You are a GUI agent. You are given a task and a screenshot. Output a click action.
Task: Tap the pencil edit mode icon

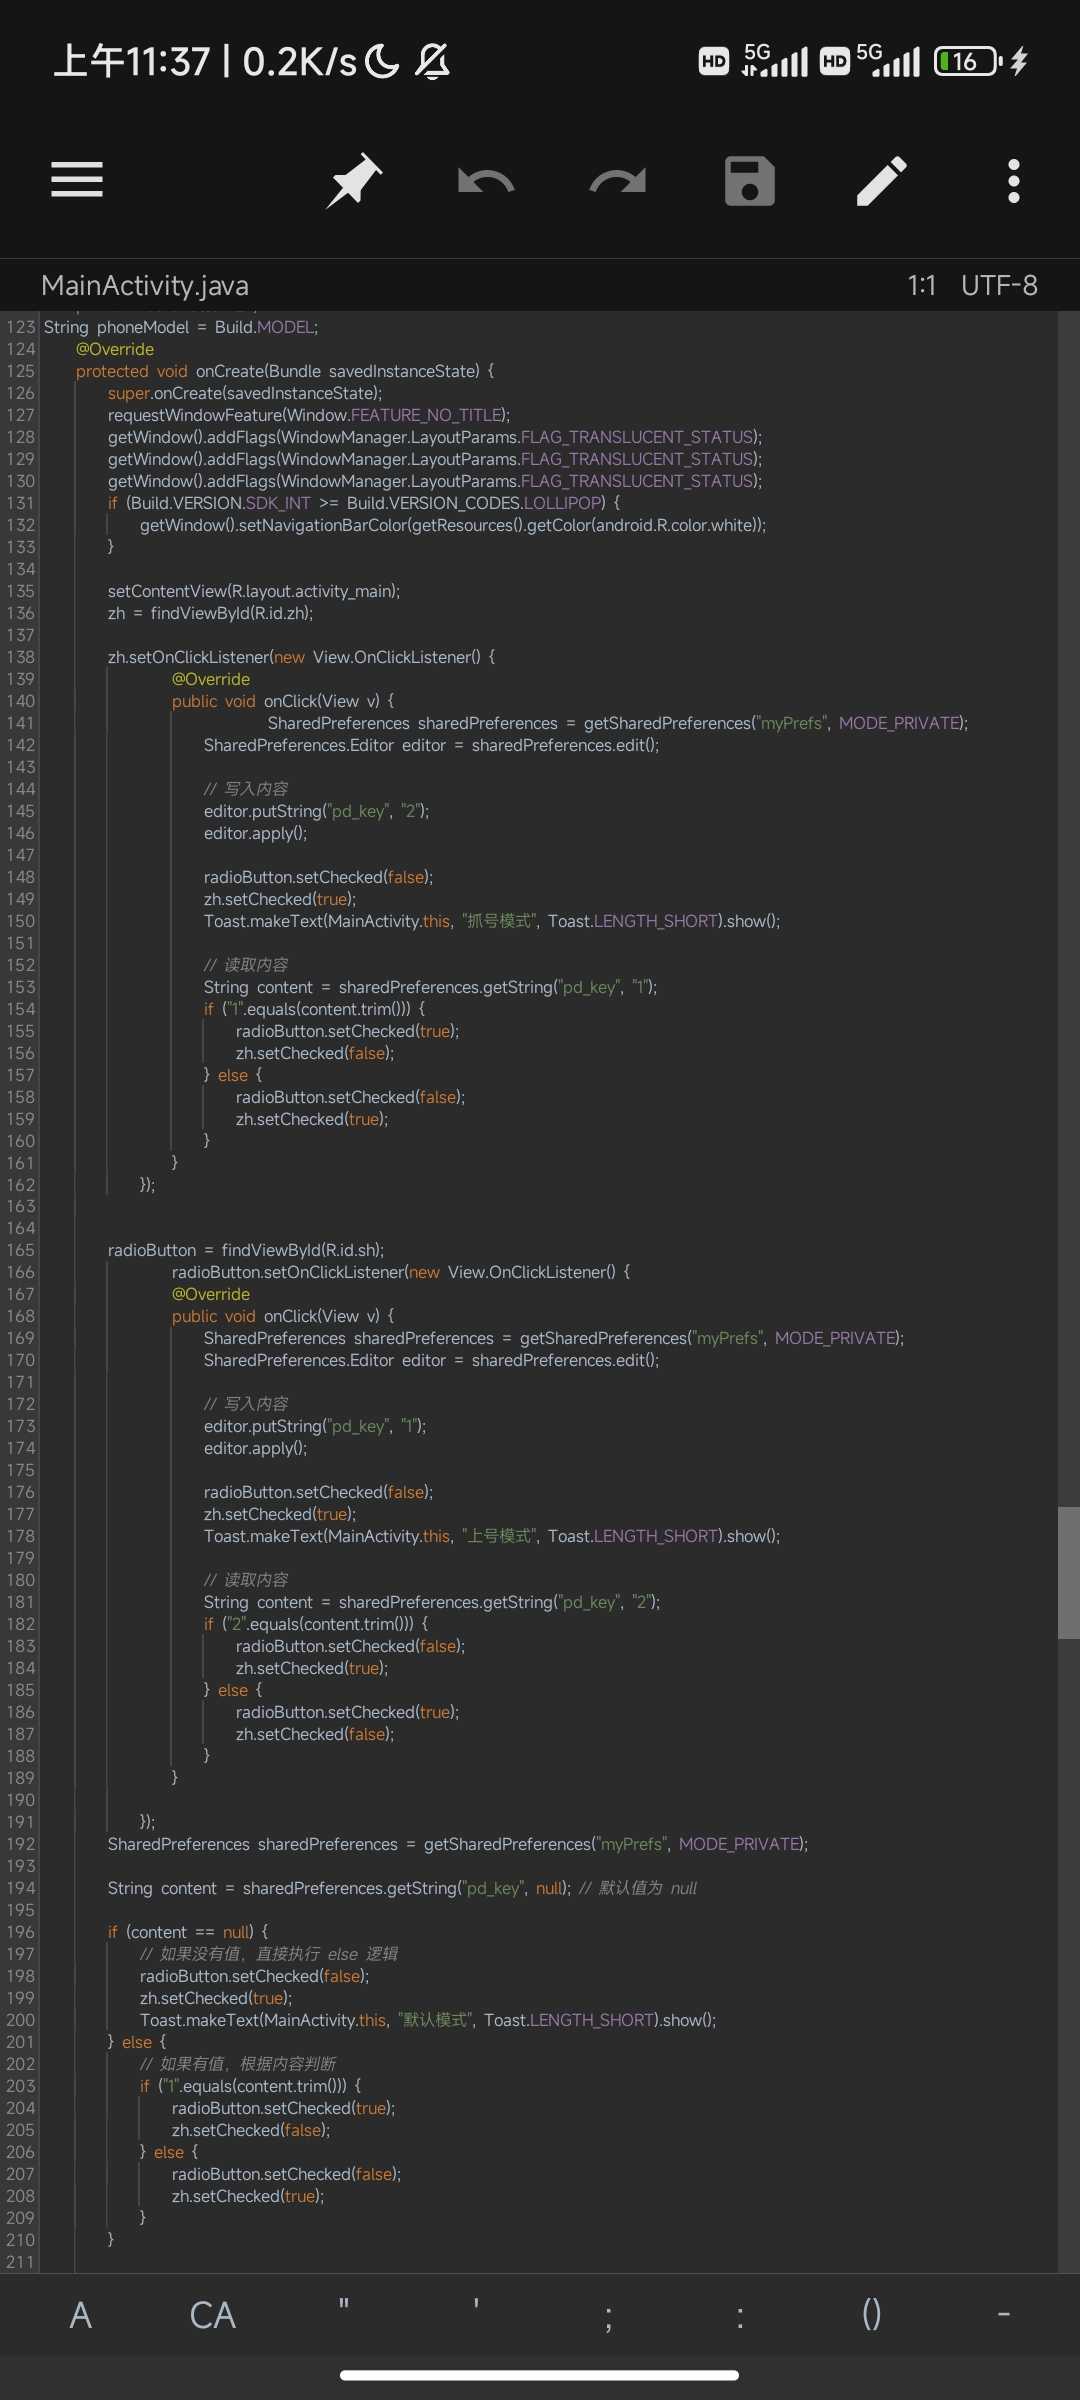(x=882, y=181)
